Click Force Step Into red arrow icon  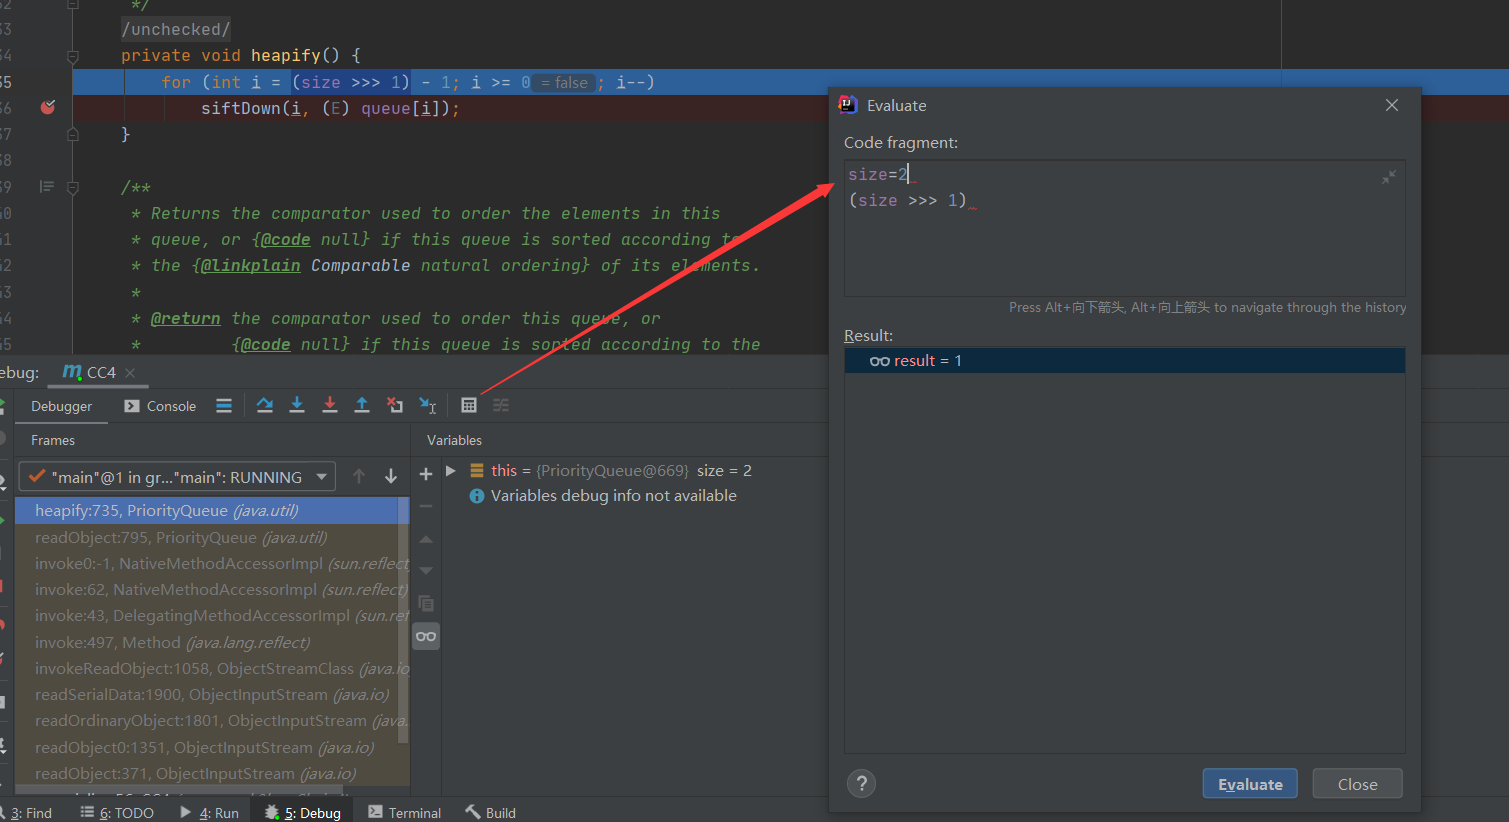click(330, 405)
